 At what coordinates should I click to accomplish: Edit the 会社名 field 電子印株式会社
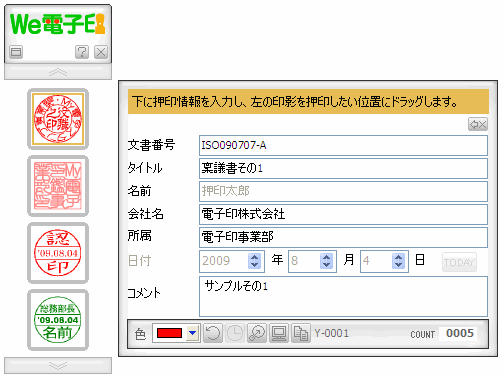coord(343,214)
